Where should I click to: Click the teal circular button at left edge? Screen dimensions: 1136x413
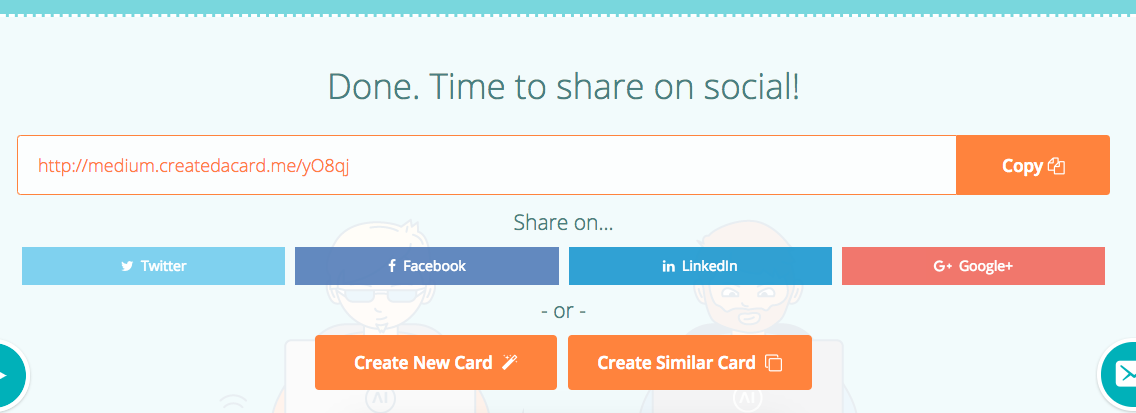(8, 375)
